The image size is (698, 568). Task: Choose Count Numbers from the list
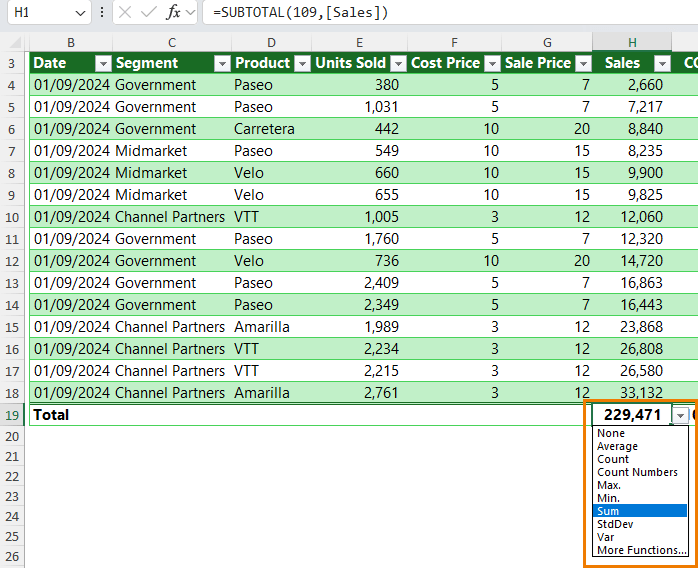[x=640, y=472]
